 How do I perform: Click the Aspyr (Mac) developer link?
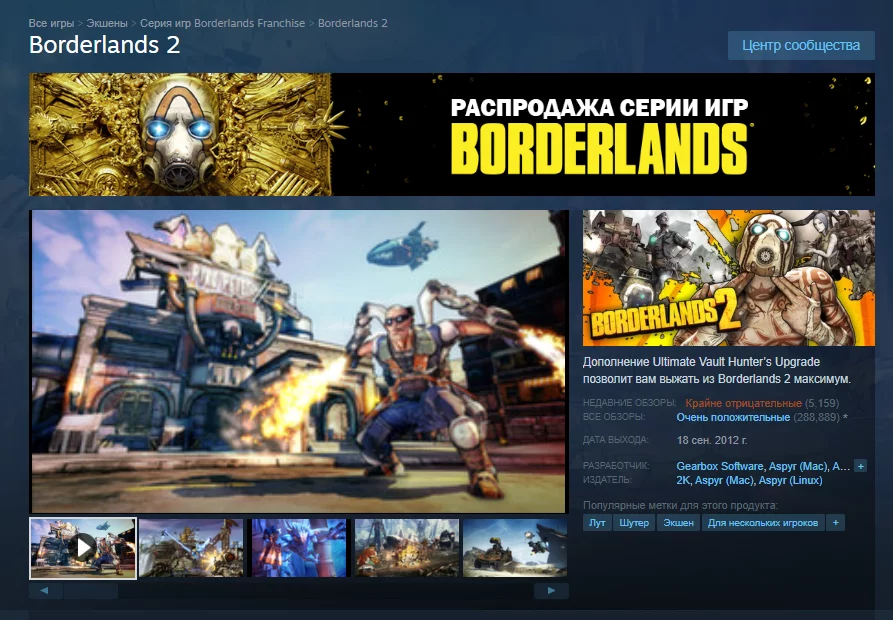(x=798, y=466)
